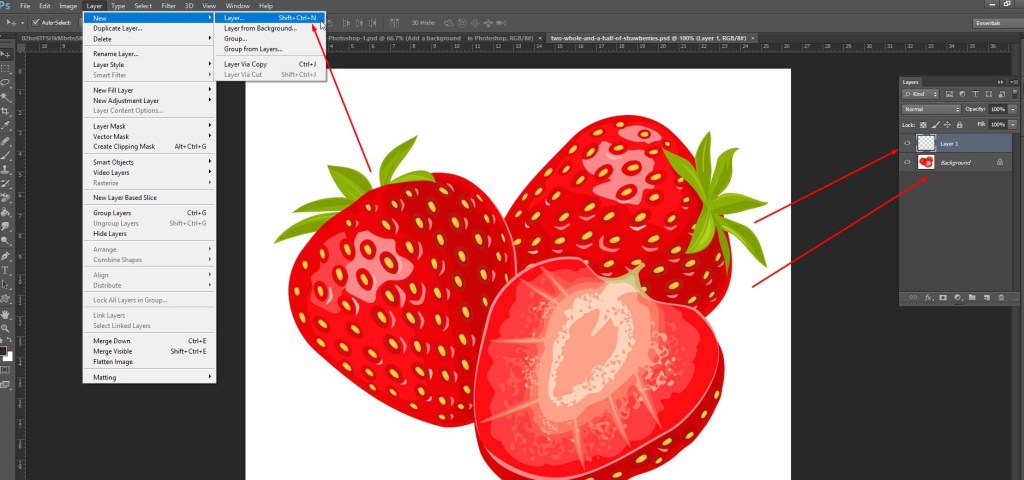Toggle lock all padlock icon

pyautogui.click(x=959, y=125)
